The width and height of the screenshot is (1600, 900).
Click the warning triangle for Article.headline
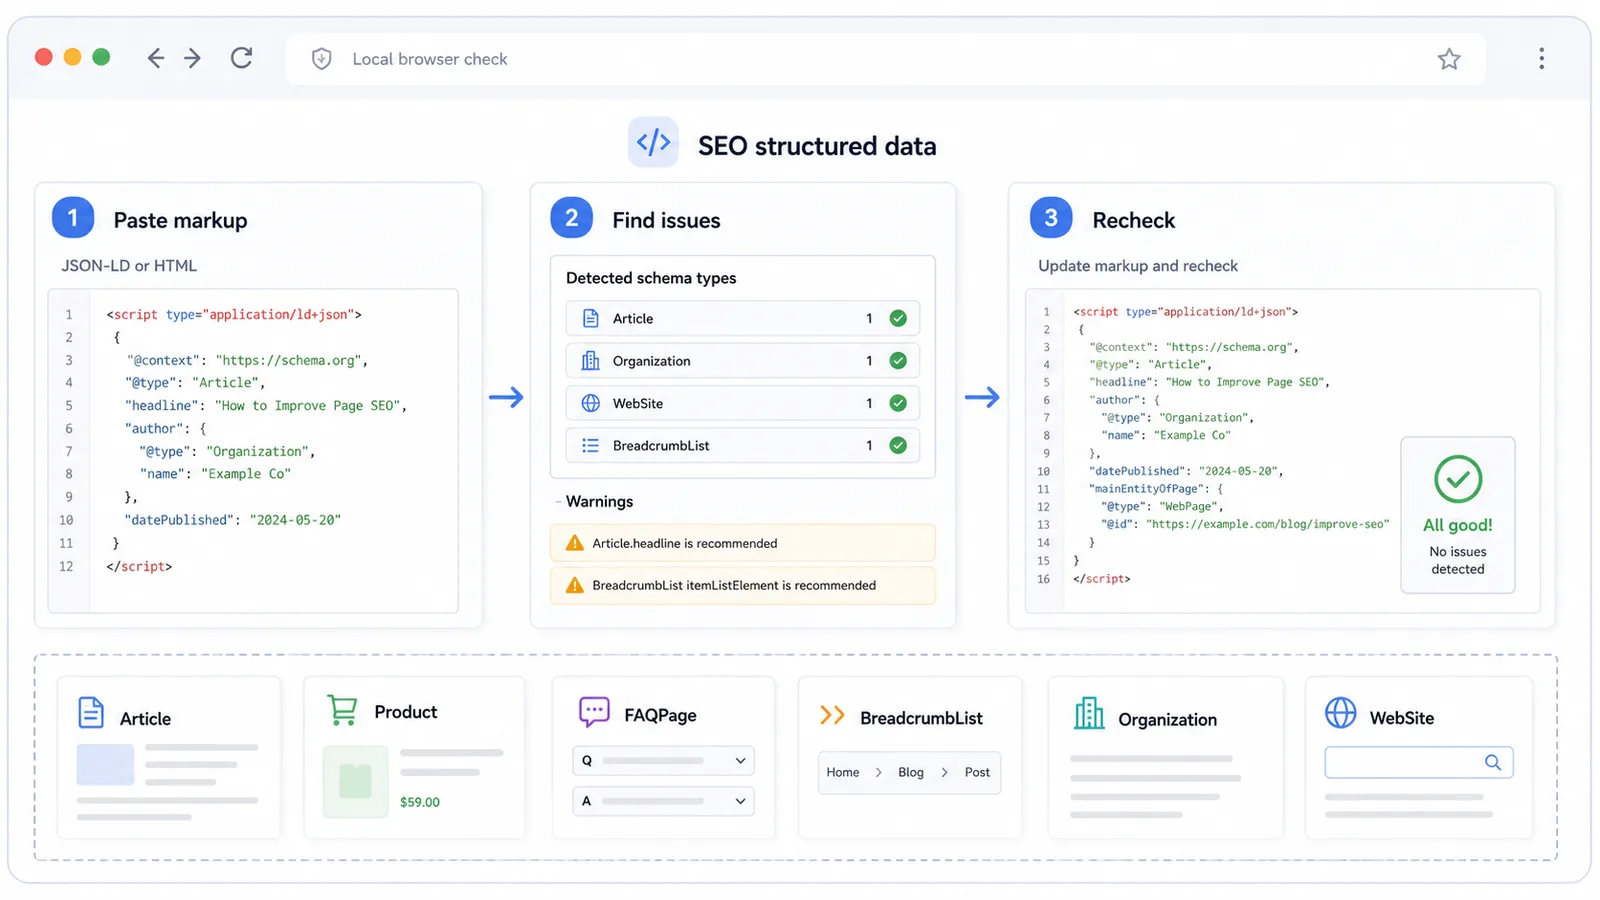pos(574,543)
